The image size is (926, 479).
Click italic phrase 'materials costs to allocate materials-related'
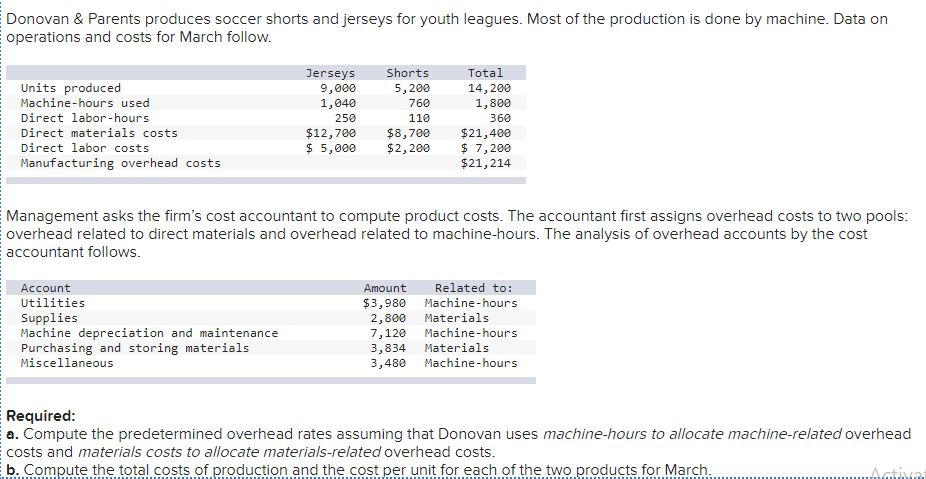[229, 452]
